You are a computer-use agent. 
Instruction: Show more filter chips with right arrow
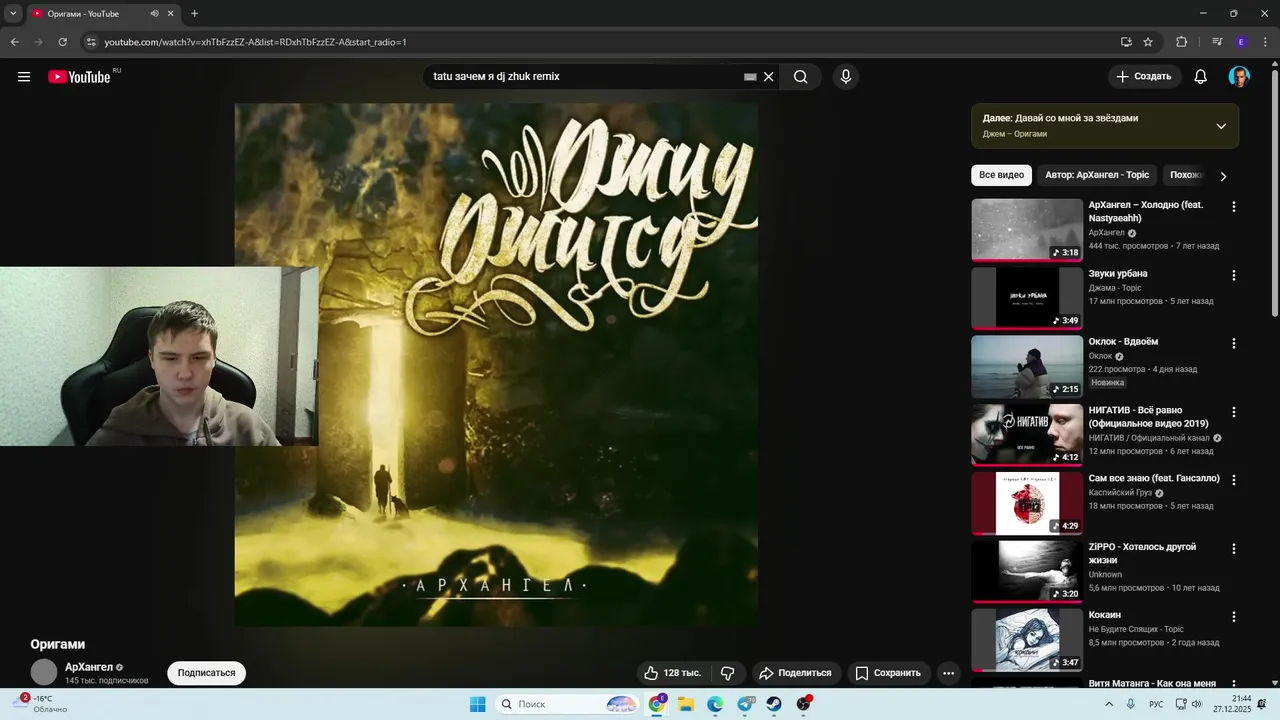coord(1223,176)
